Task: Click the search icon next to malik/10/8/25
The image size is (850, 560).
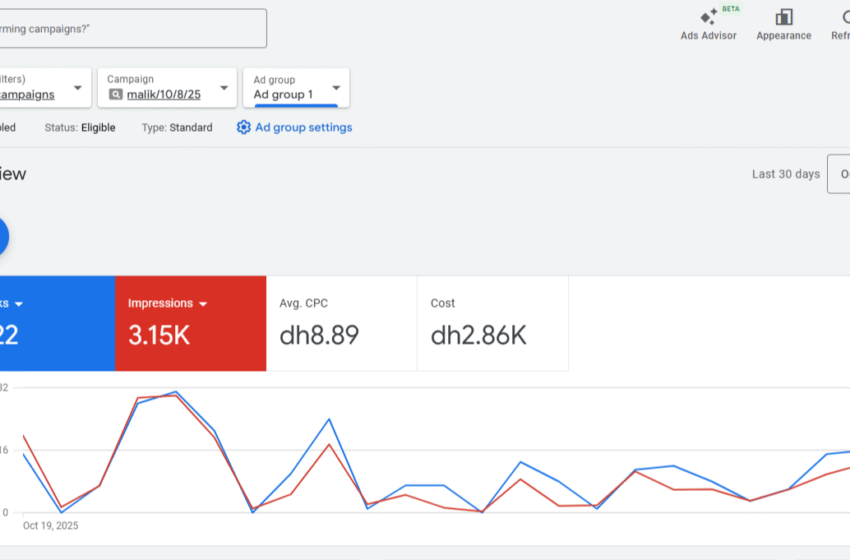Action: 116,95
